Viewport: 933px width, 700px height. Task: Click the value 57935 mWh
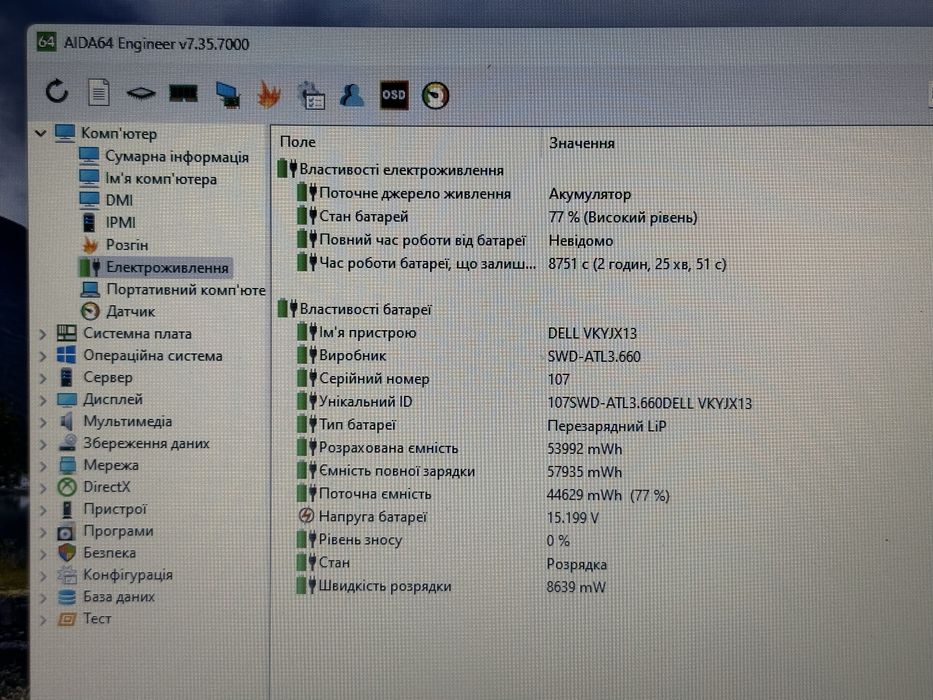point(584,472)
